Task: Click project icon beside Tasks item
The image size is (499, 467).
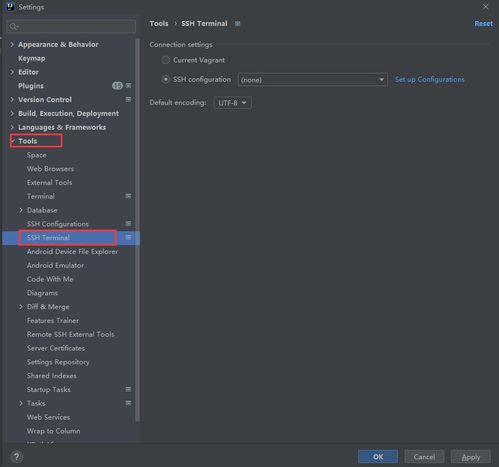Action: tap(128, 403)
